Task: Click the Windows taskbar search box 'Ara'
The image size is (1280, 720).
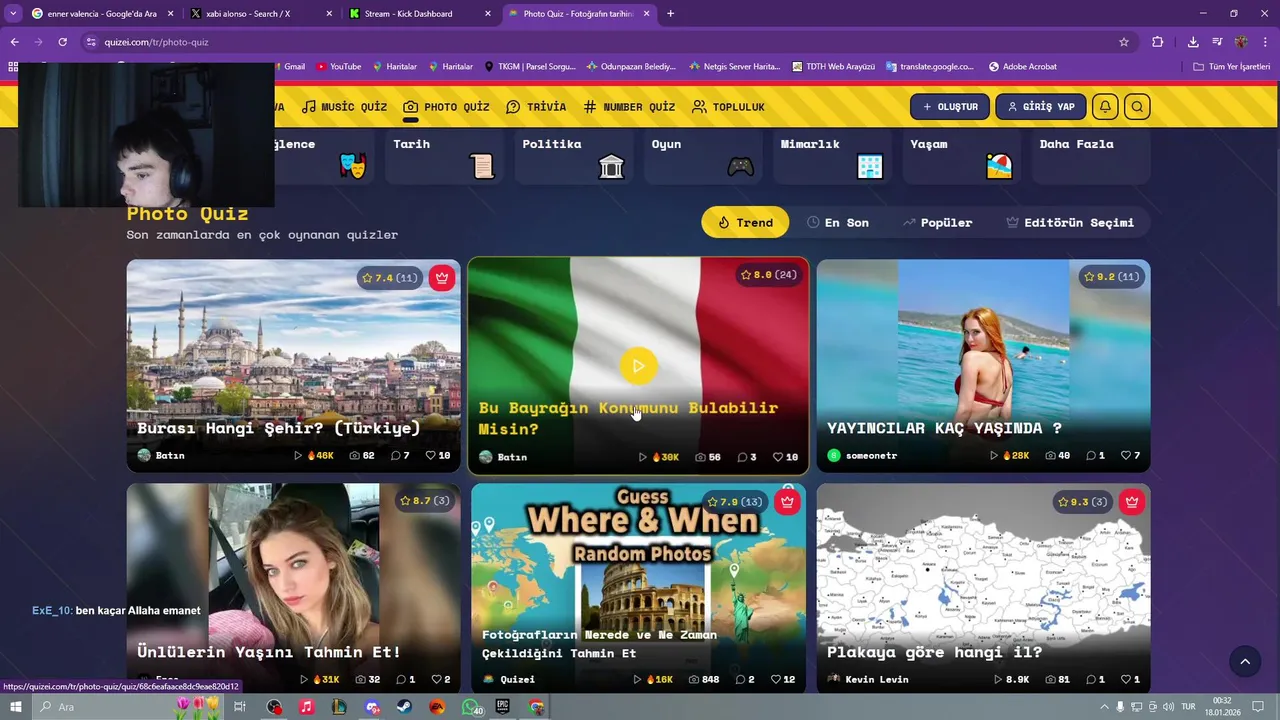Action: tap(100, 707)
